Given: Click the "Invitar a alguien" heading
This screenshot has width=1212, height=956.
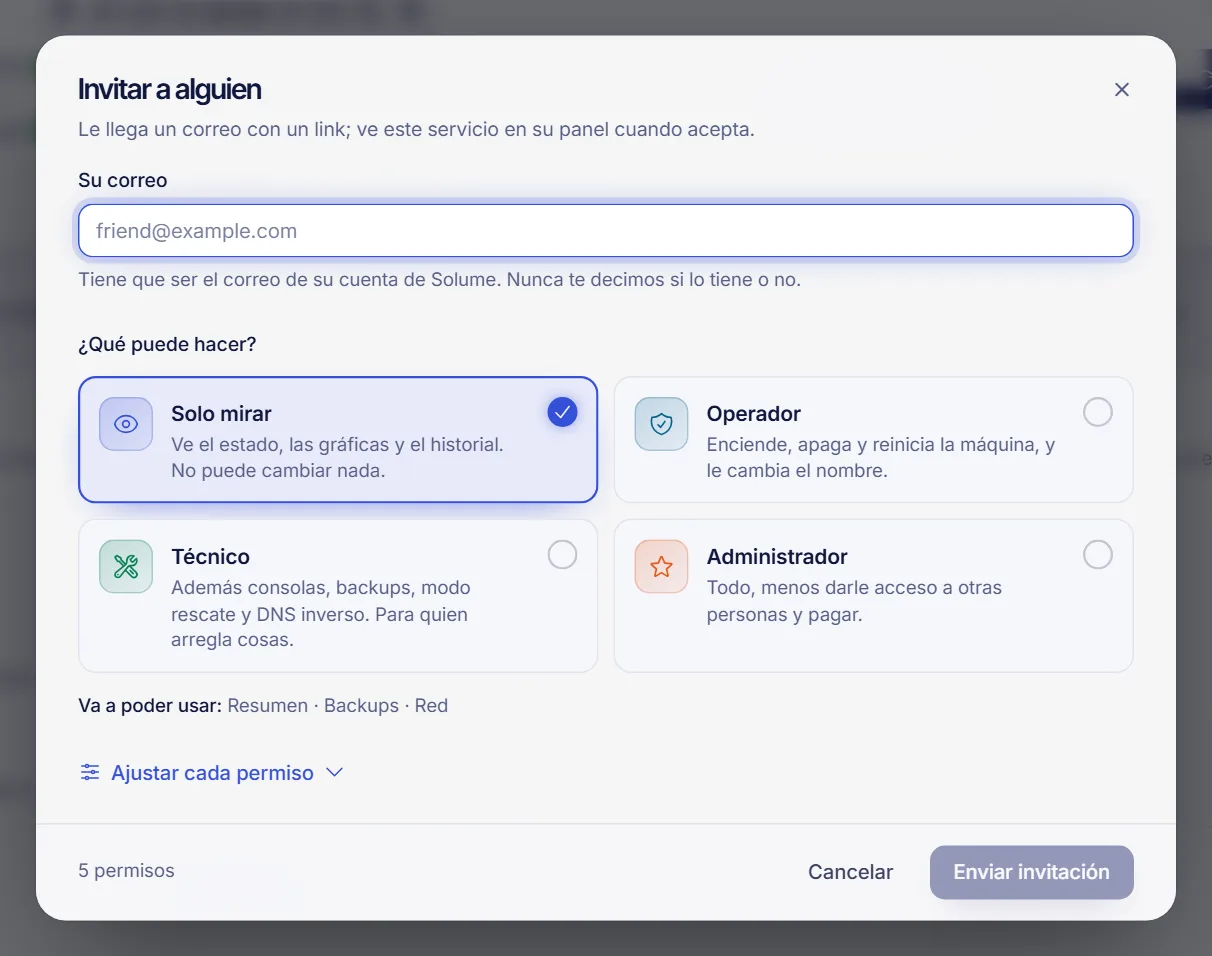Looking at the screenshot, I should point(170,89).
